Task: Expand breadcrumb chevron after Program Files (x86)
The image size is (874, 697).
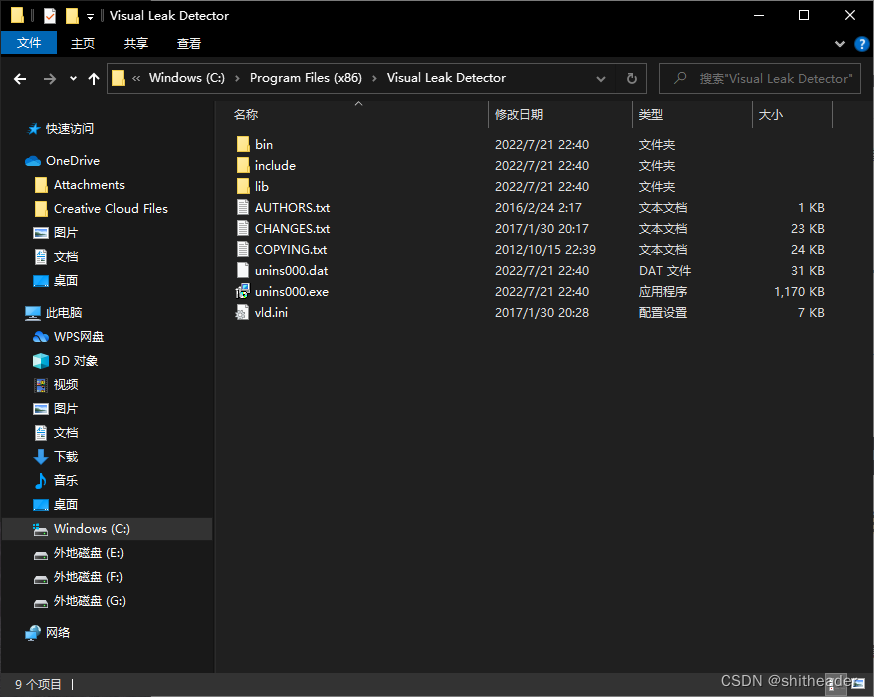Action: coord(374,79)
